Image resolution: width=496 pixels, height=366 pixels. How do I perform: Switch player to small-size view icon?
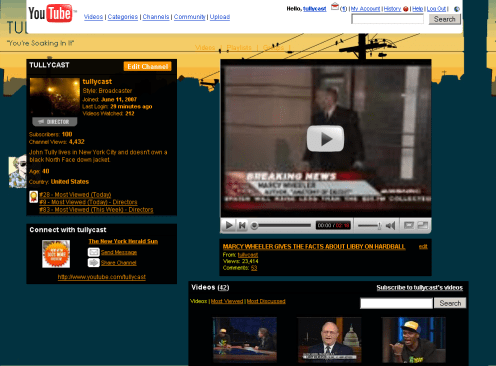coord(409,226)
